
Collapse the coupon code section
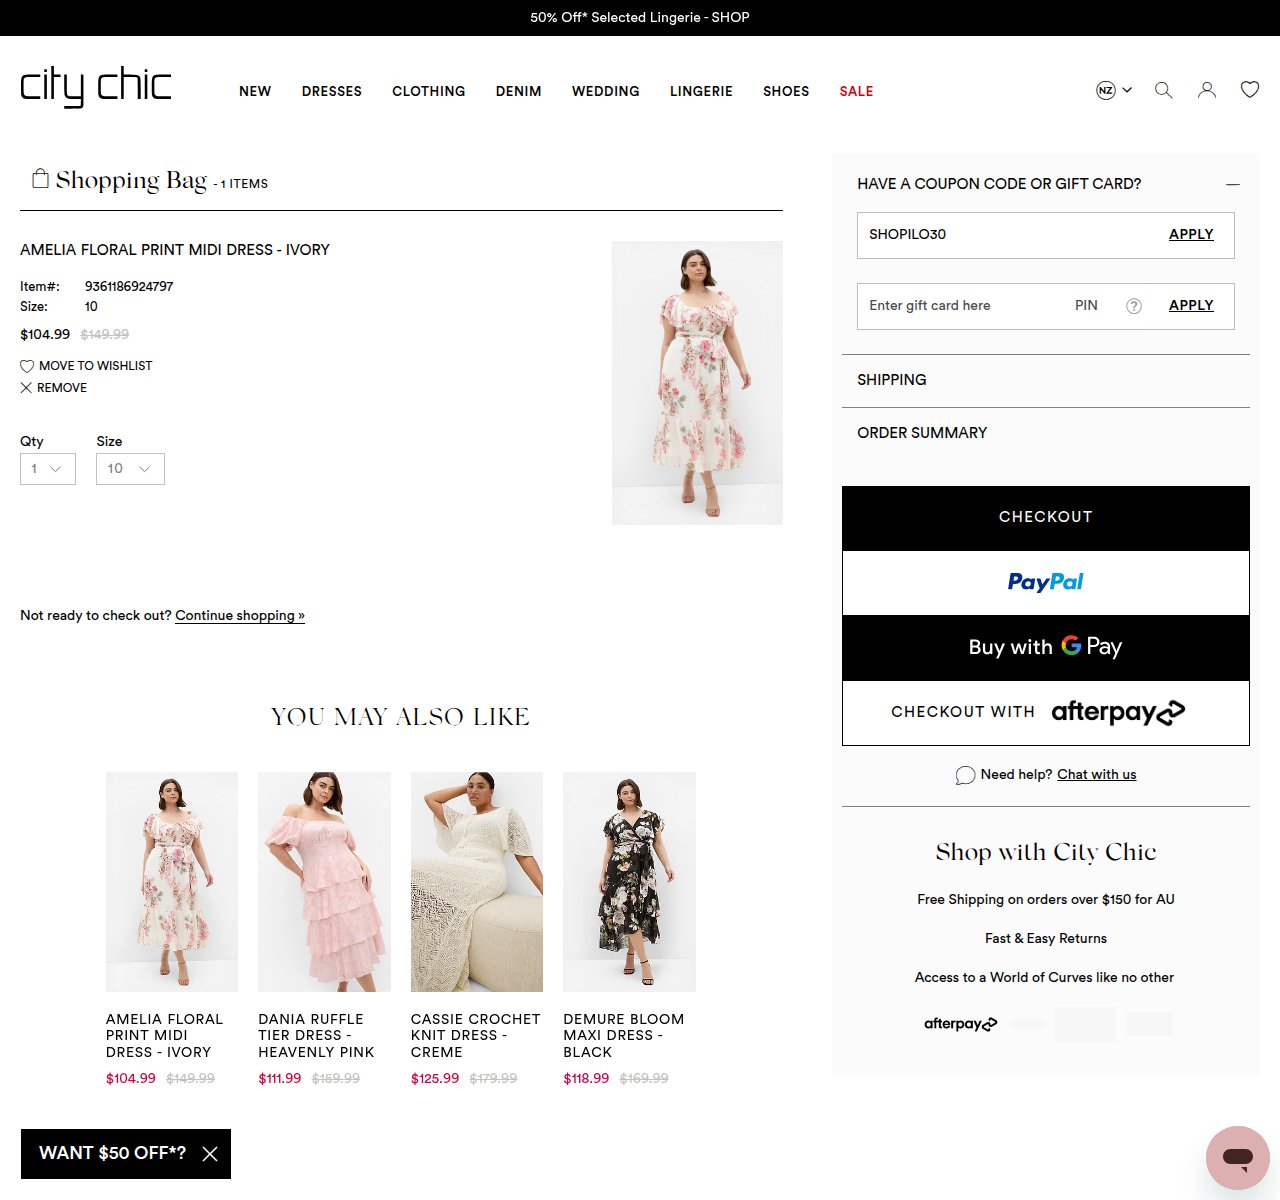[1233, 184]
